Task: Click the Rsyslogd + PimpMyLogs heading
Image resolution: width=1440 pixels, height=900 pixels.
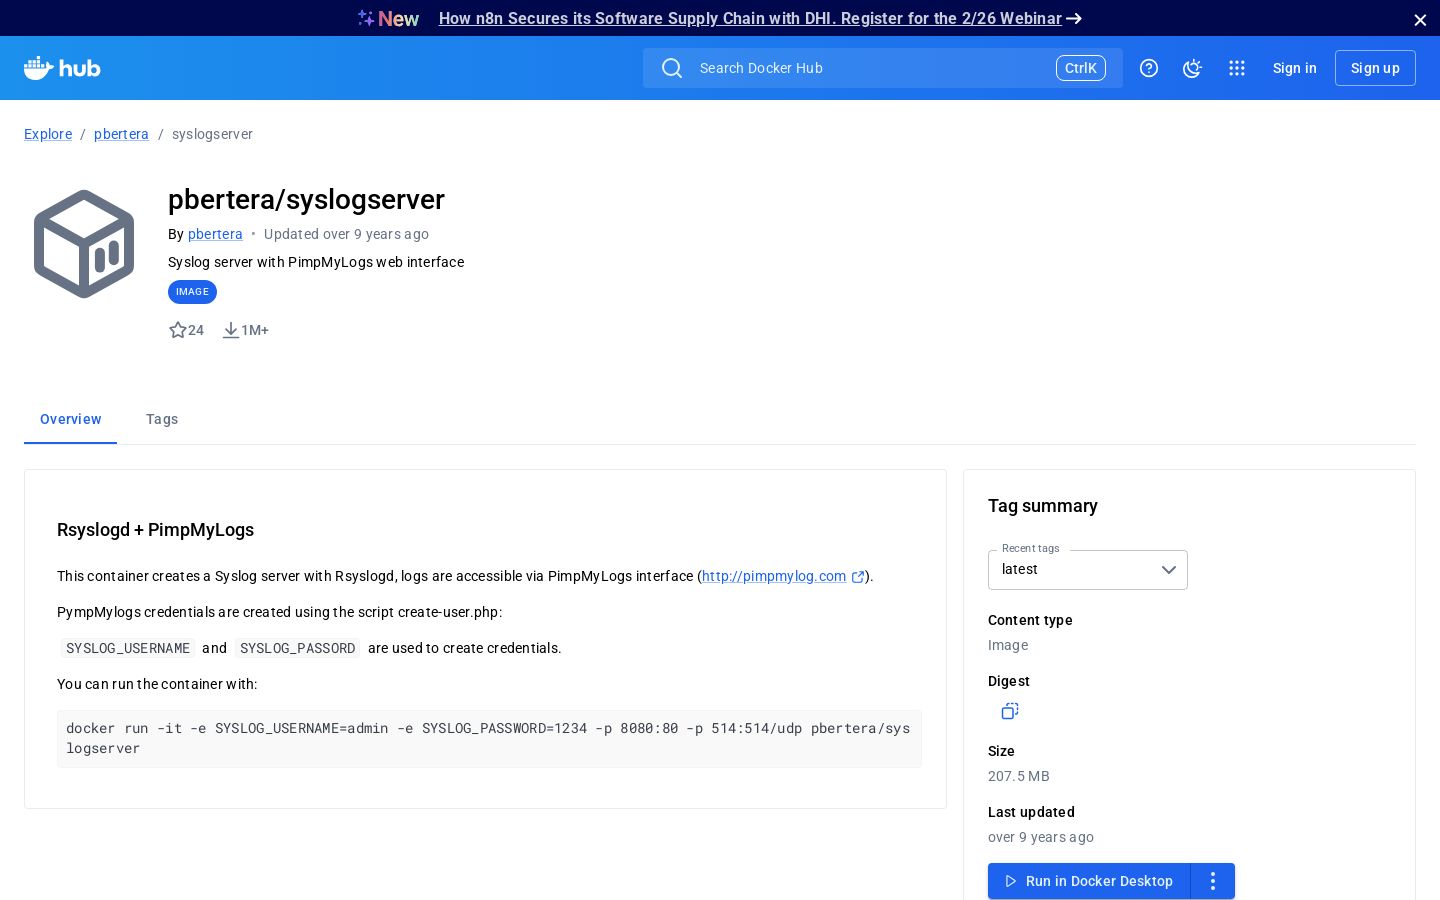Action: (155, 530)
